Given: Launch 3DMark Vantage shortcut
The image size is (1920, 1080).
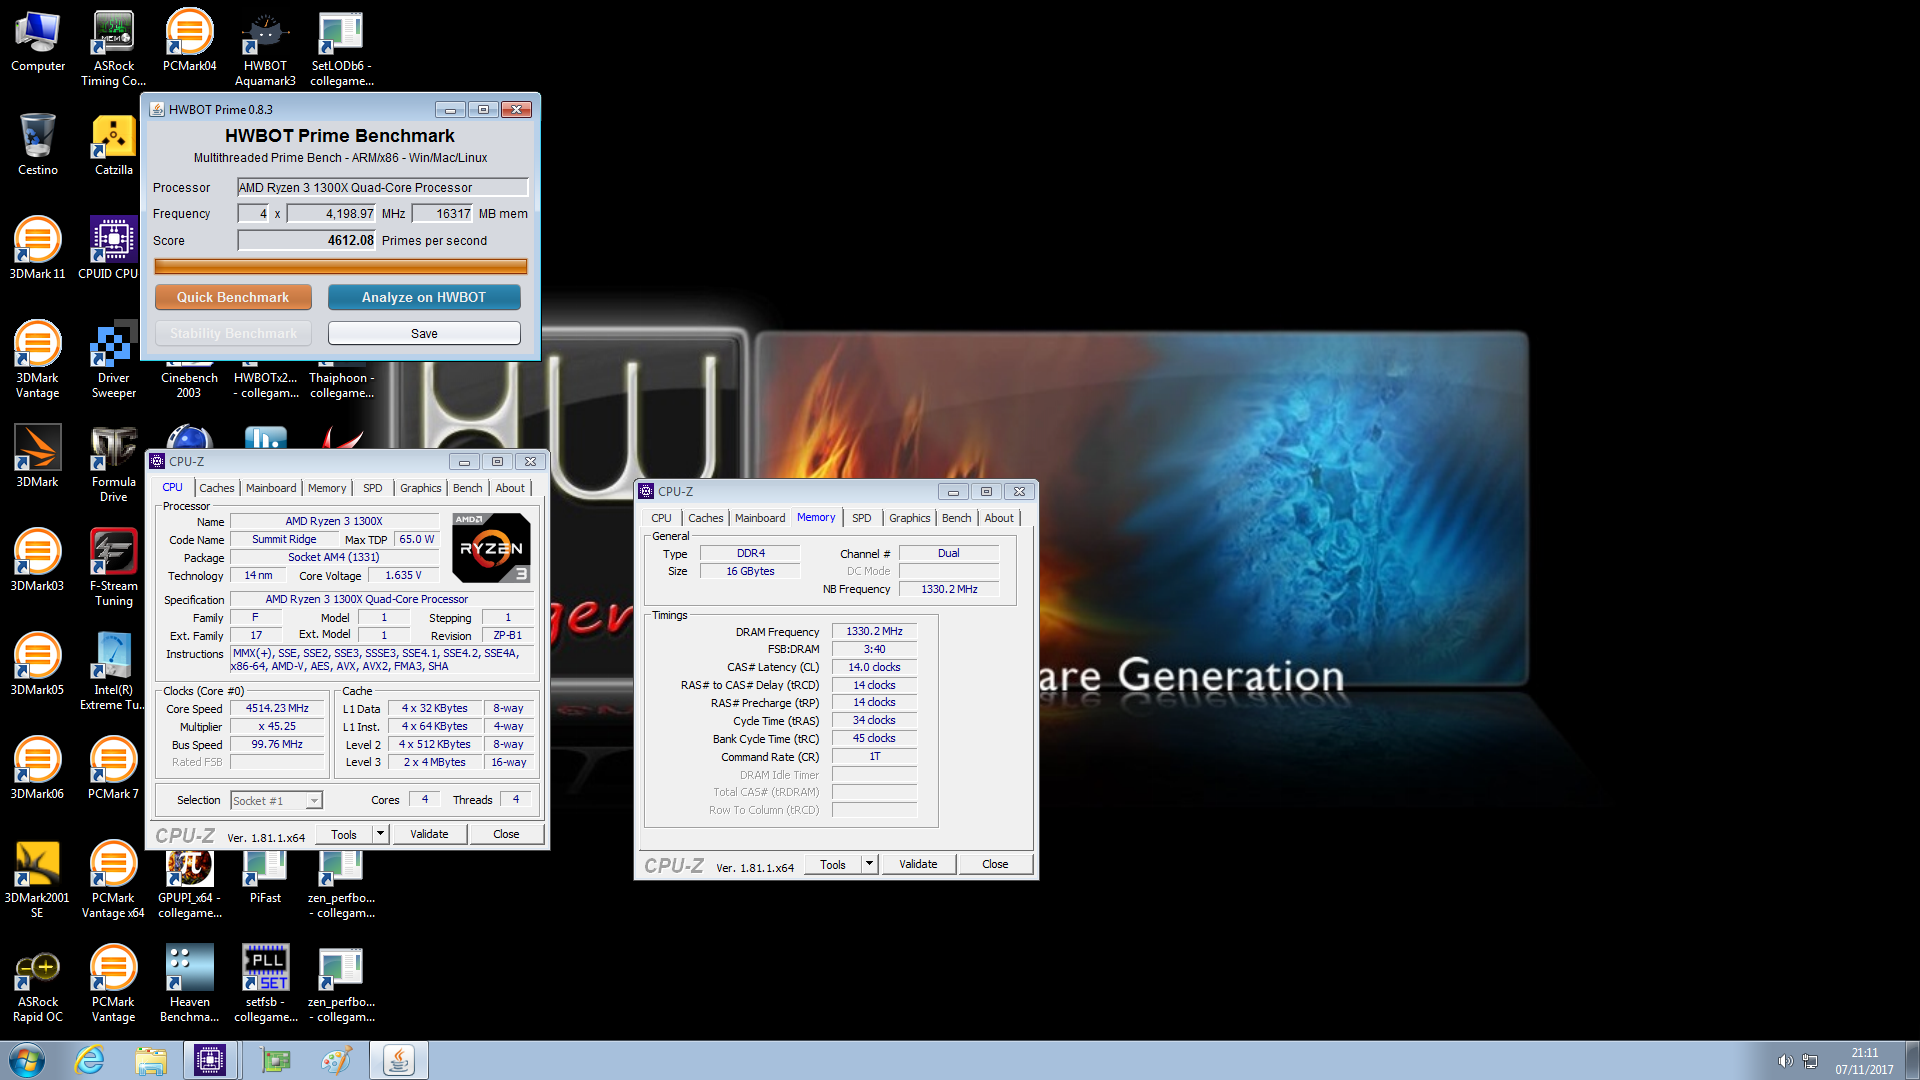Looking at the screenshot, I should pyautogui.click(x=38, y=360).
